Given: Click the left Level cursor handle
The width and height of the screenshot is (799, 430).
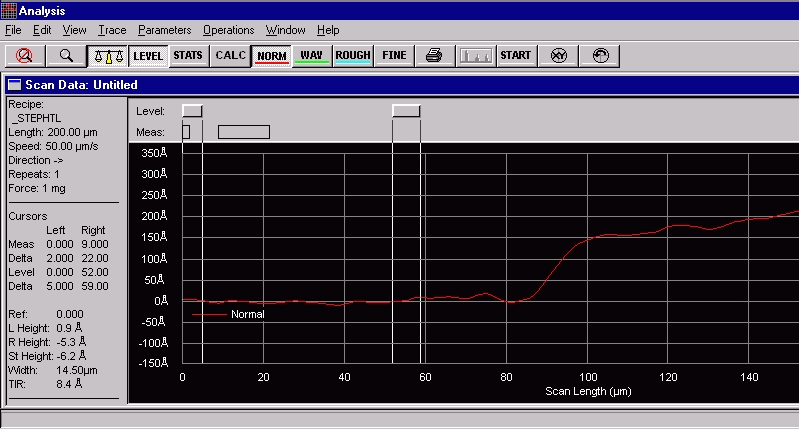Looking at the screenshot, I should click(x=192, y=110).
